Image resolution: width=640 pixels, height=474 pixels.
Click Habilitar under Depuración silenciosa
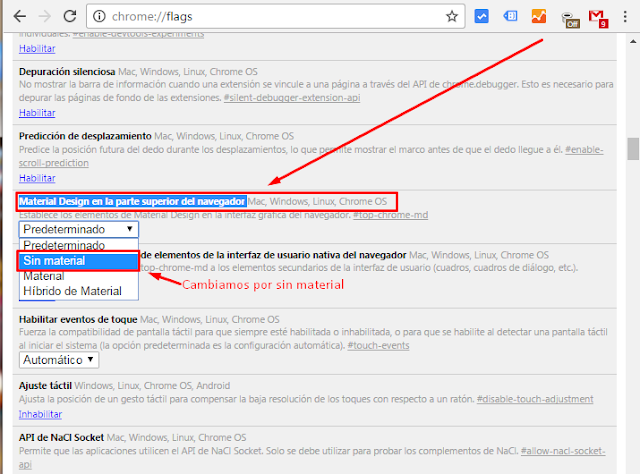click(x=37, y=113)
